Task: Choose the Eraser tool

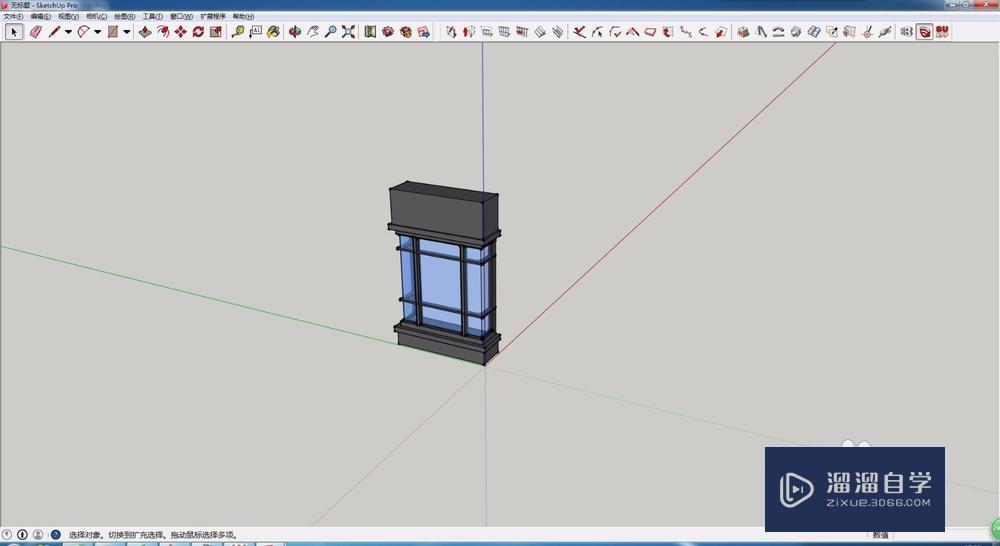Action: [36, 32]
